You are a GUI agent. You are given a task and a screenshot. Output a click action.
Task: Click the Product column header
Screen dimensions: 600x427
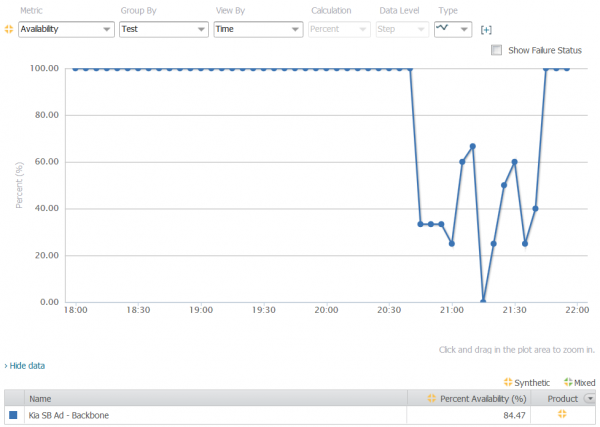562,399
